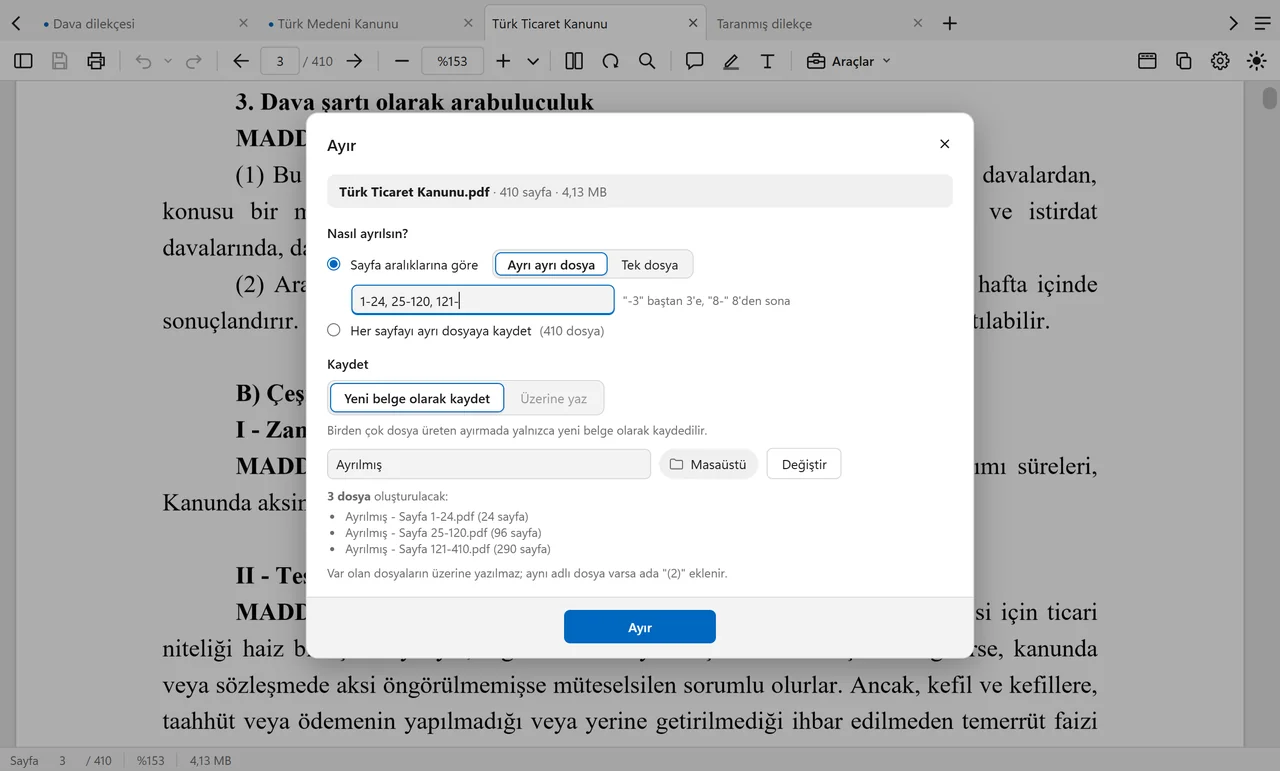Open the tab list menu icon
Image resolution: width=1280 pixels, height=771 pixels.
coord(1262,23)
